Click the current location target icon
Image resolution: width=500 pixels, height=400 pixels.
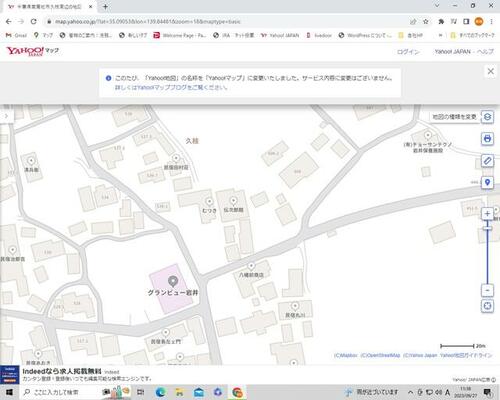click(487, 306)
